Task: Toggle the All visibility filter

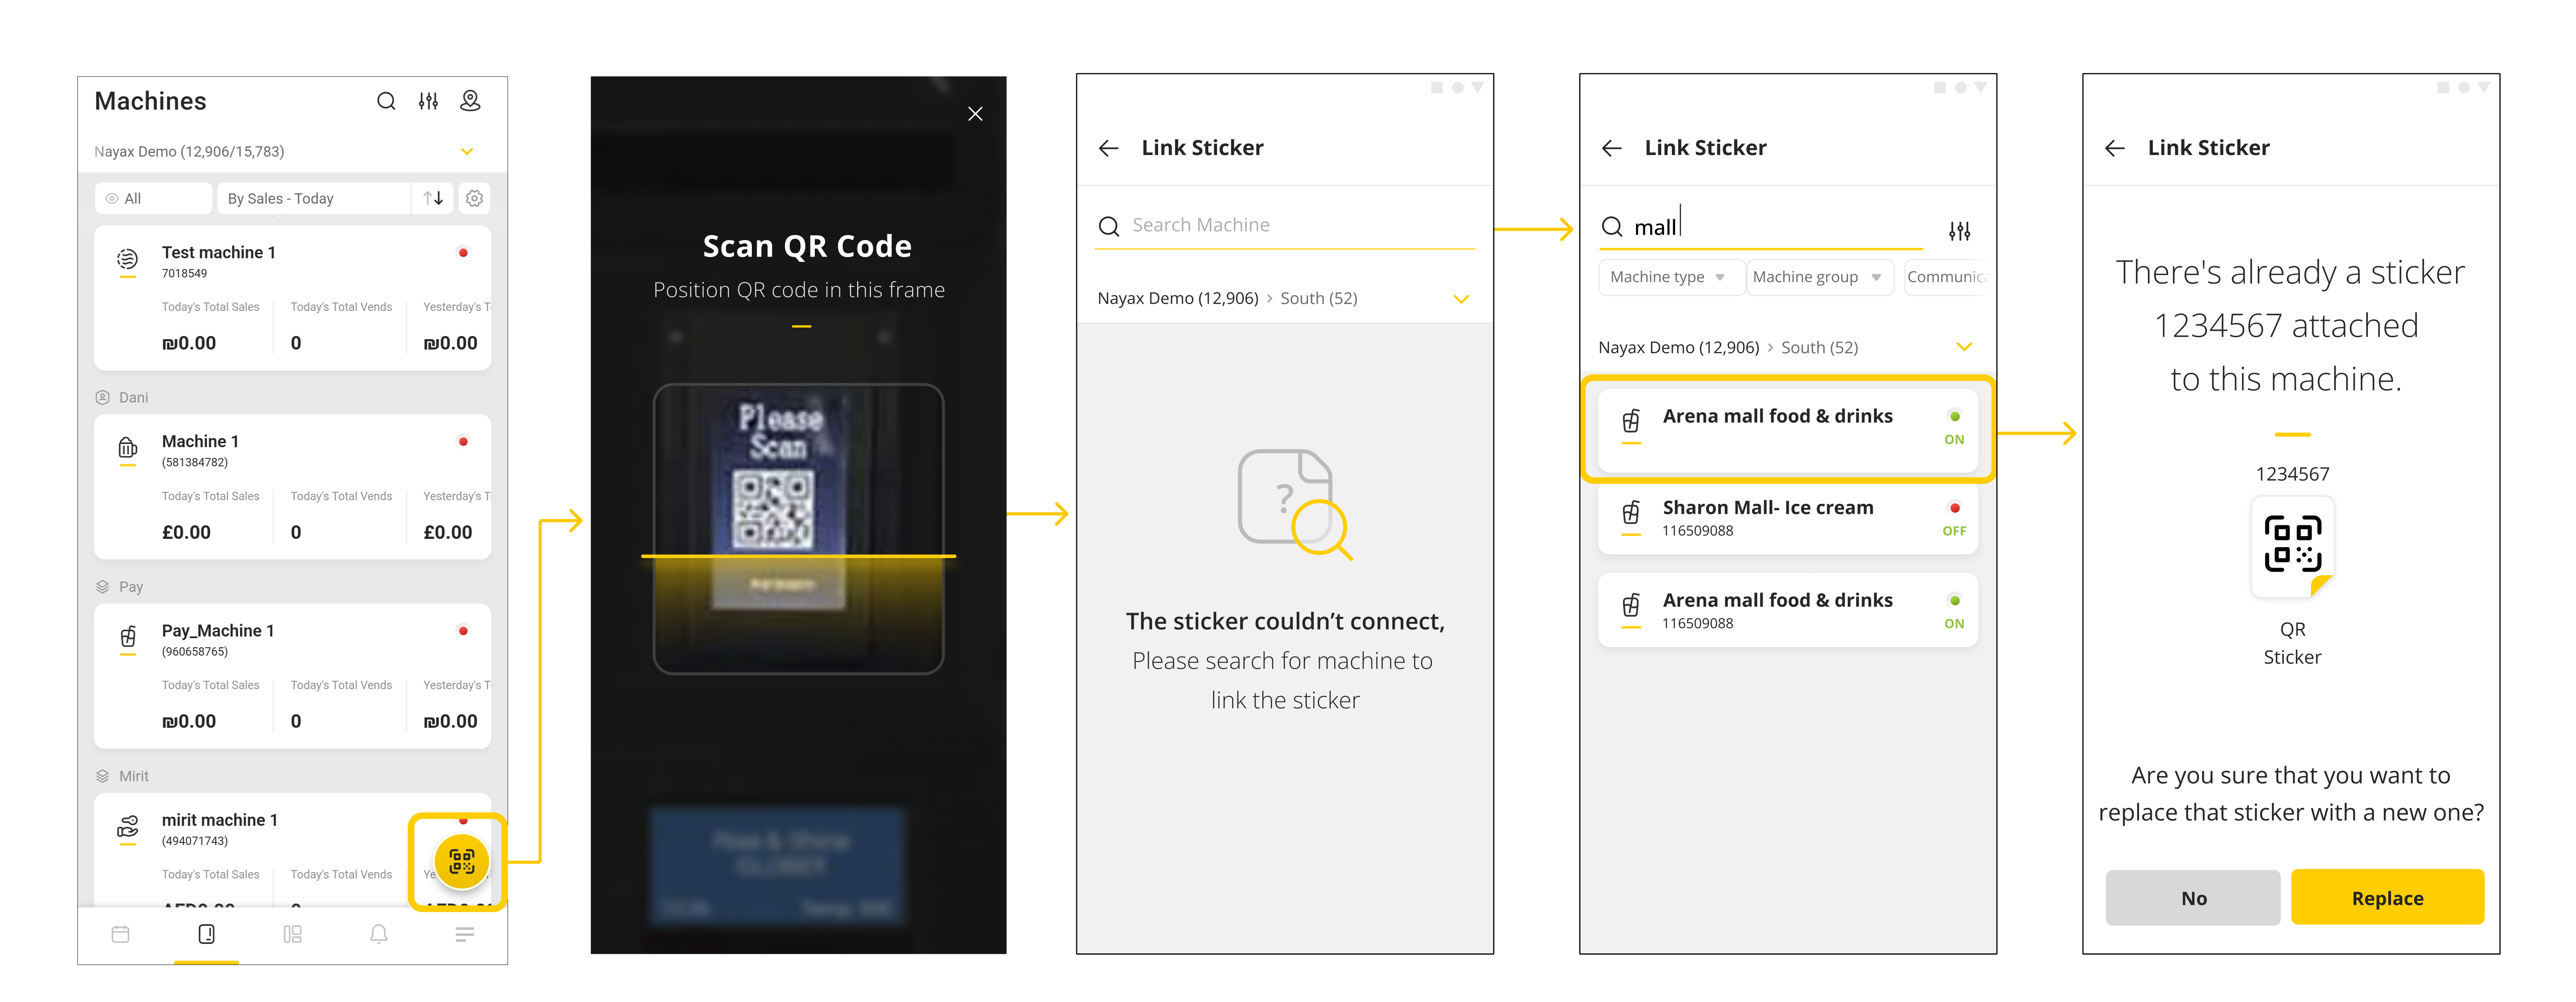Action: [x=153, y=198]
